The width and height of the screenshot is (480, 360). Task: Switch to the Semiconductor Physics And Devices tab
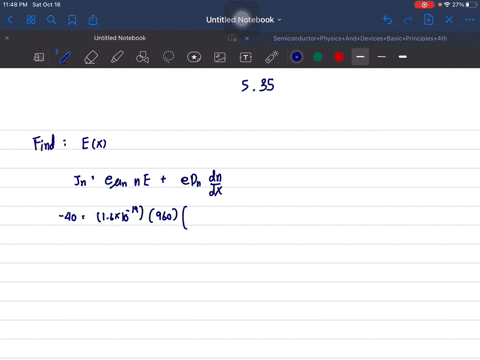(360, 38)
